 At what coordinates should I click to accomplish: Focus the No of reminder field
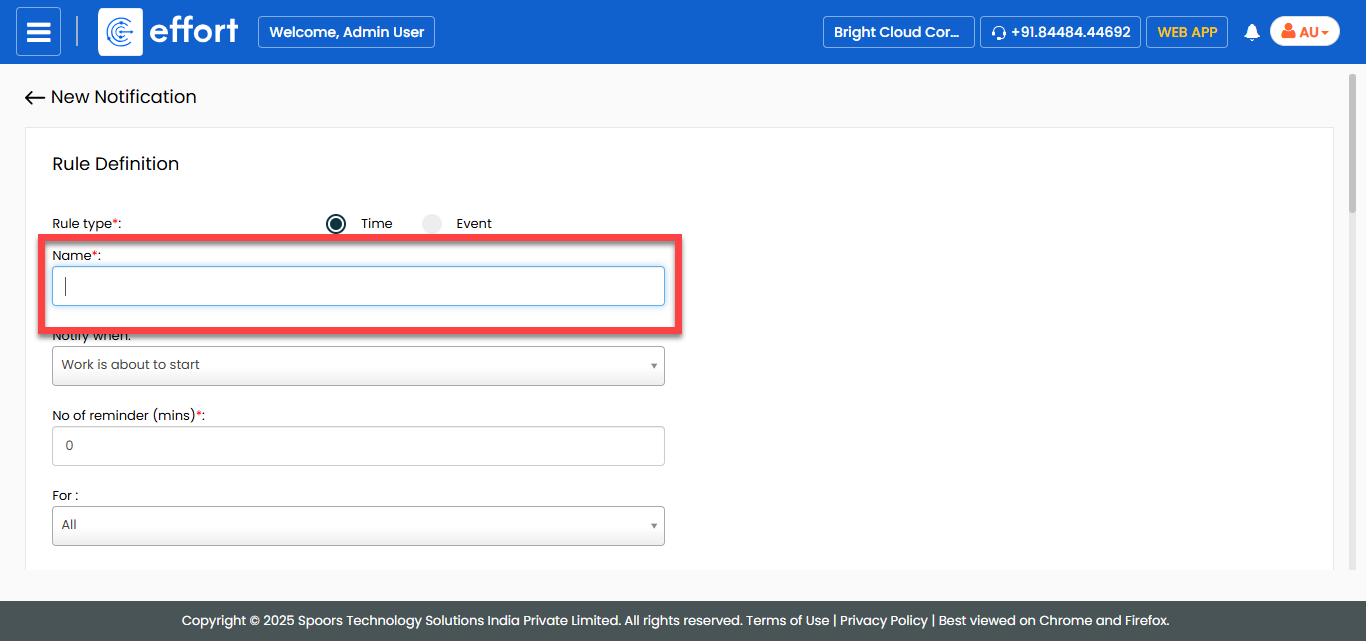pyautogui.click(x=358, y=446)
